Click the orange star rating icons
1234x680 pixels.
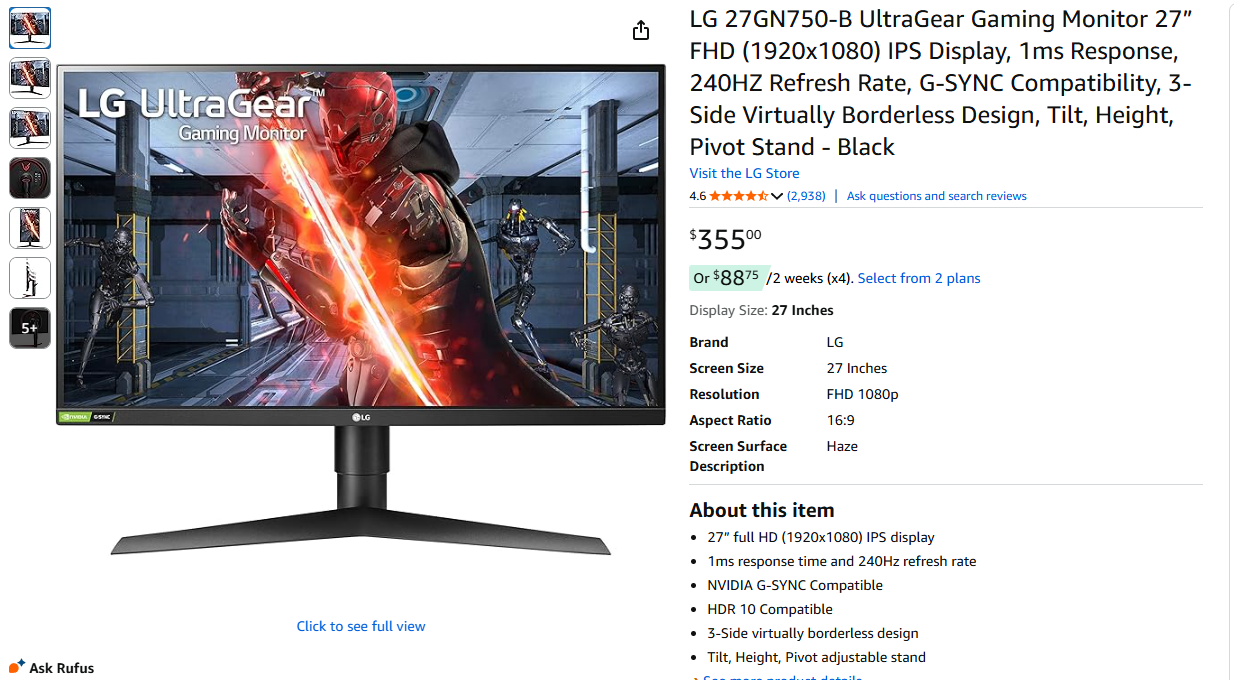coord(738,196)
